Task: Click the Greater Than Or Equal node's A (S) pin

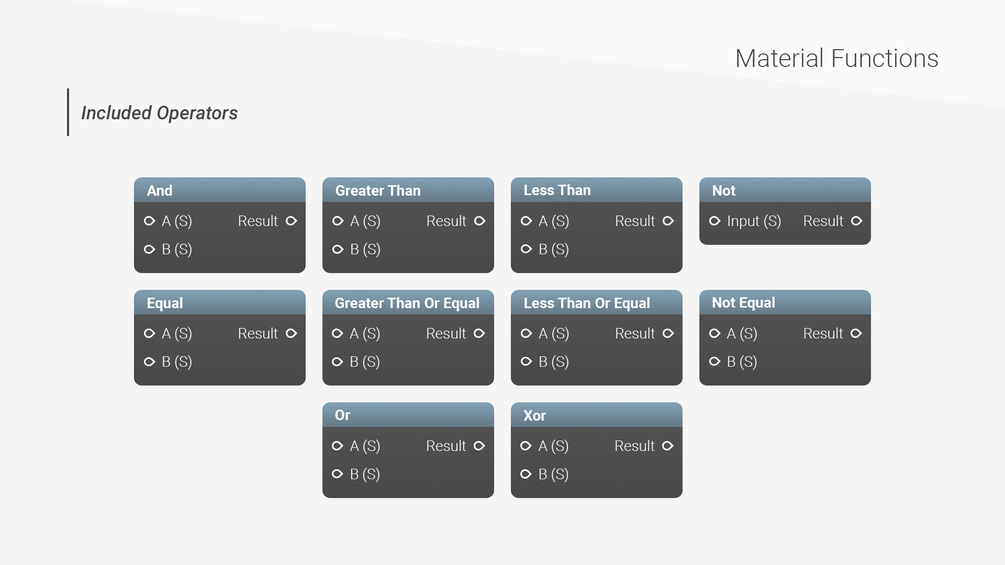Action: tap(338, 333)
